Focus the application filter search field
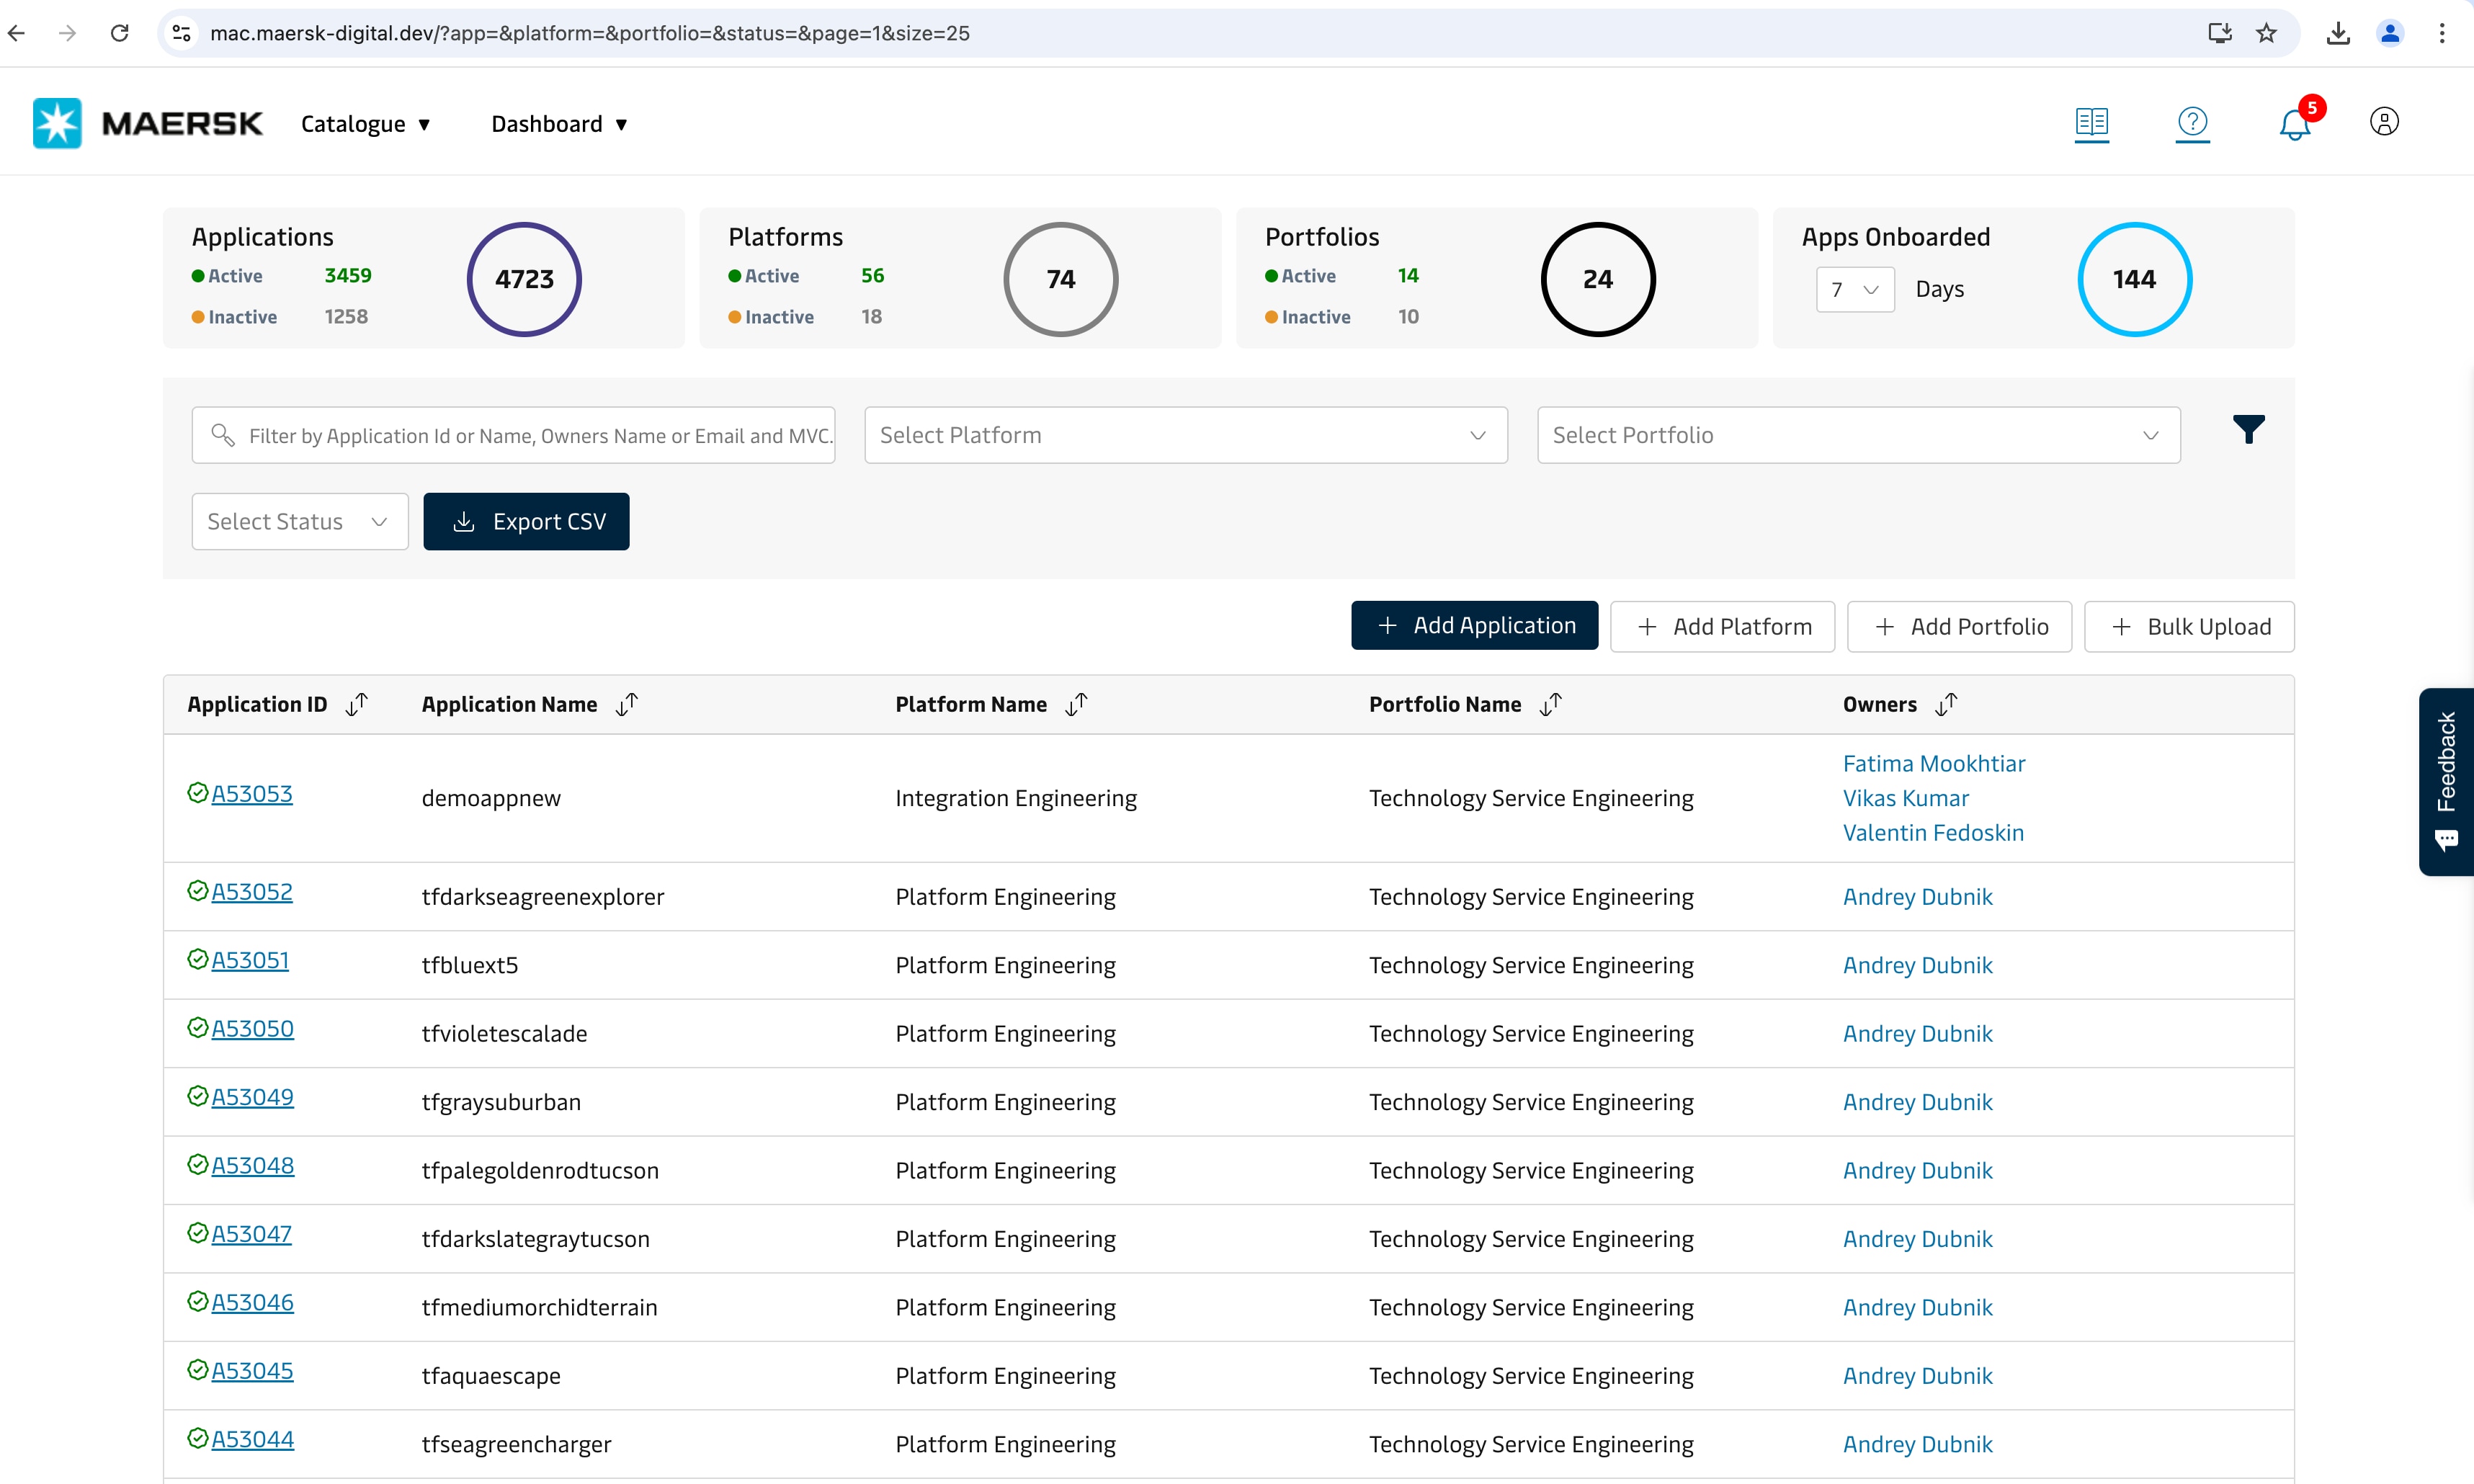Viewport: 2474px width, 1484px height. (x=513, y=435)
